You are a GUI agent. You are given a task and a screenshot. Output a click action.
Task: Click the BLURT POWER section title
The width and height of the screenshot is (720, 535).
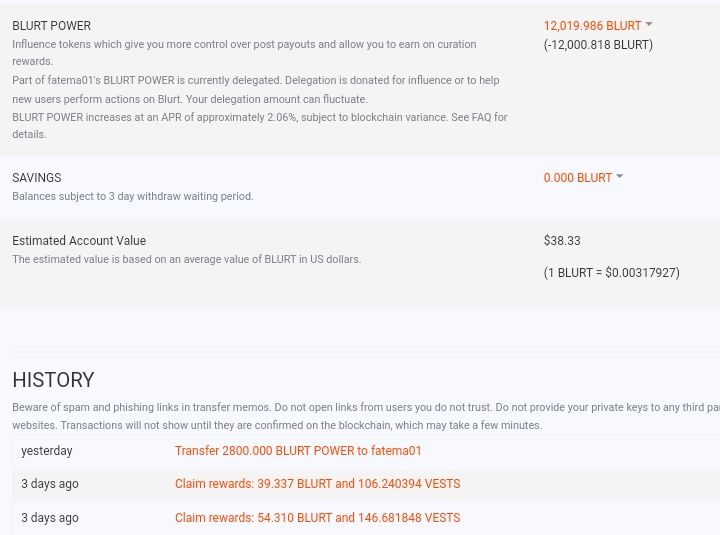click(x=51, y=26)
